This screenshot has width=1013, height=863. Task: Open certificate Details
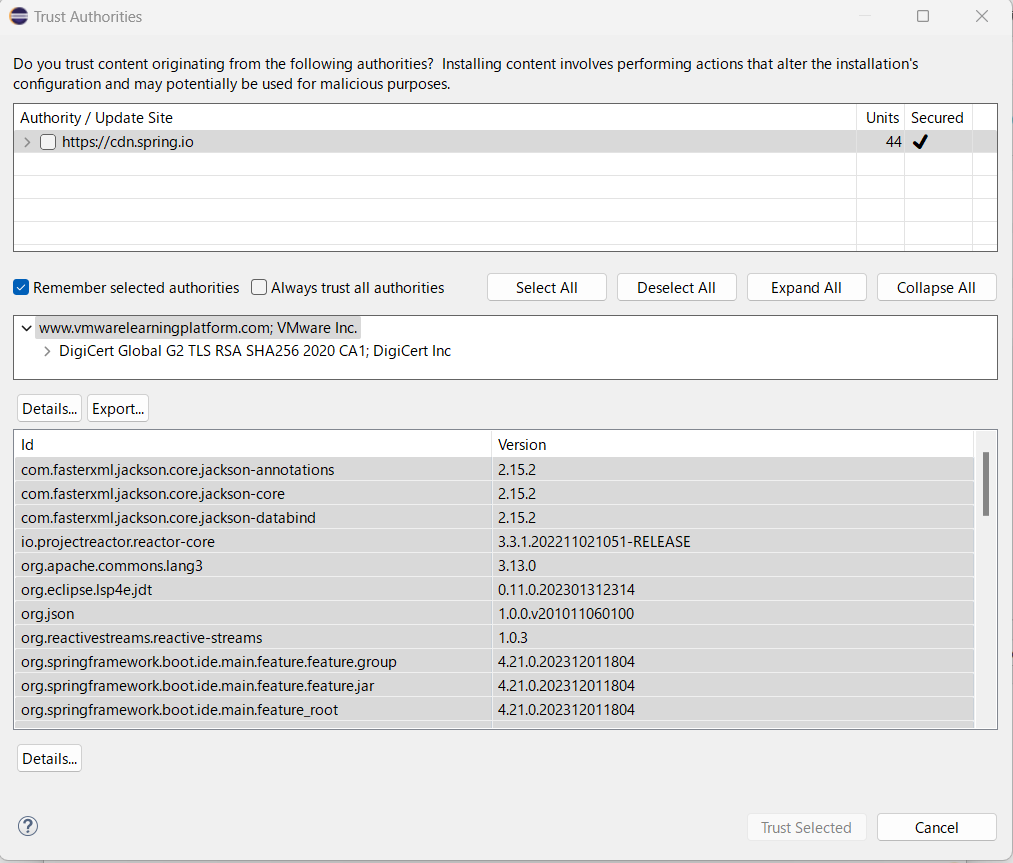[x=49, y=408]
